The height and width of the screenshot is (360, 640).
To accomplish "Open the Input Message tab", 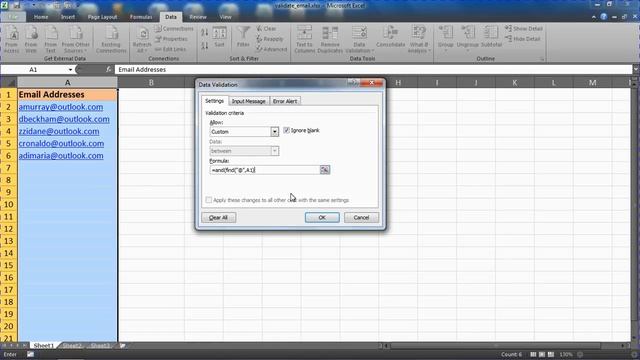I will [249, 101].
